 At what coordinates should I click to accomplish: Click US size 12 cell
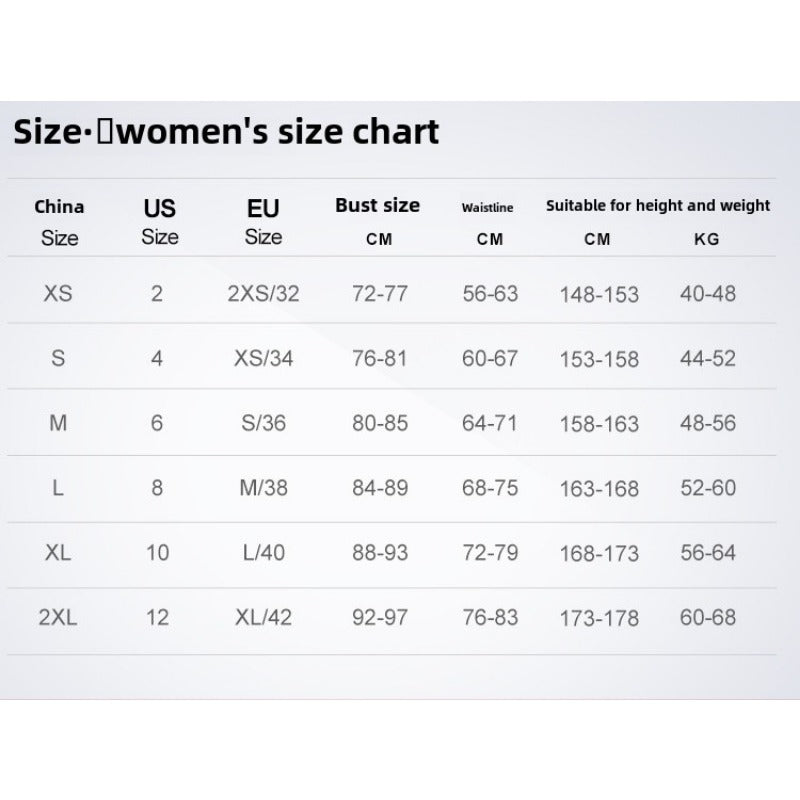[157, 617]
